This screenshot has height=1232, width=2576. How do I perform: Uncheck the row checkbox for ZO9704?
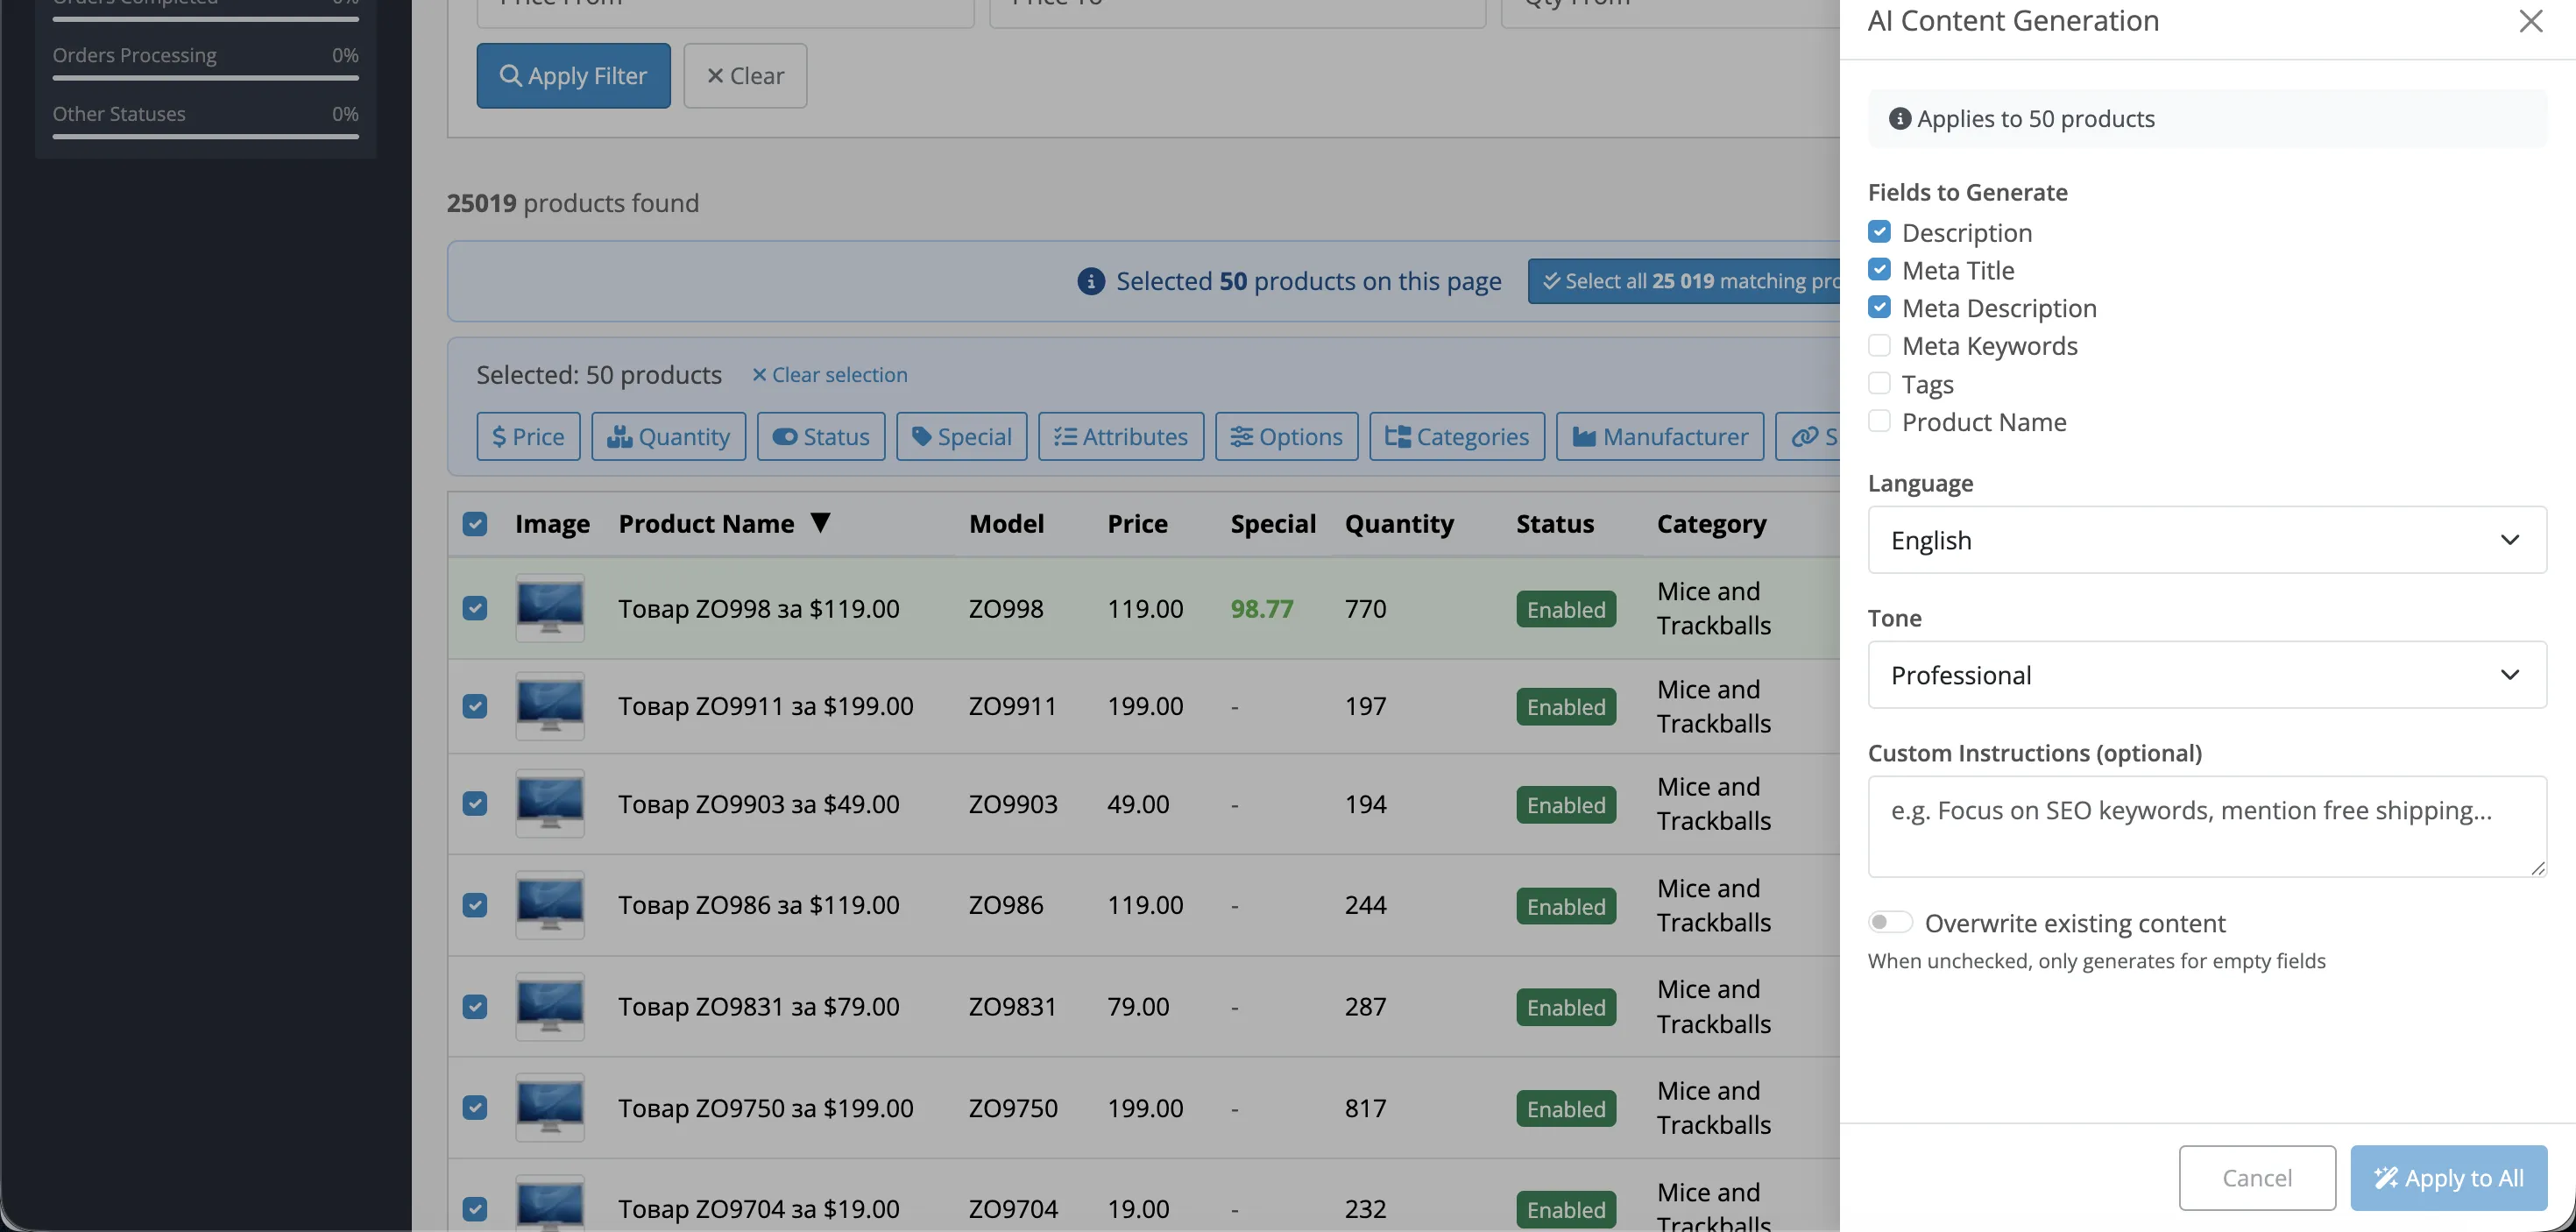(x=475, y=1209)
